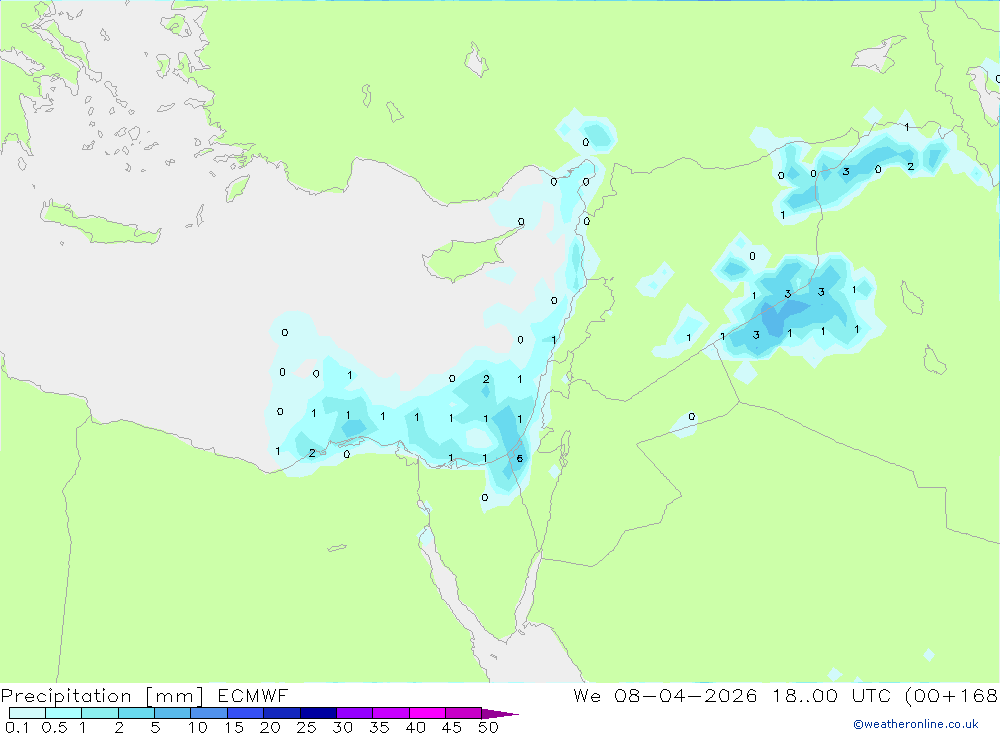Click the '50' legend scale label
The width and height of the screenshot is (1000, 733).
[488, 727]
